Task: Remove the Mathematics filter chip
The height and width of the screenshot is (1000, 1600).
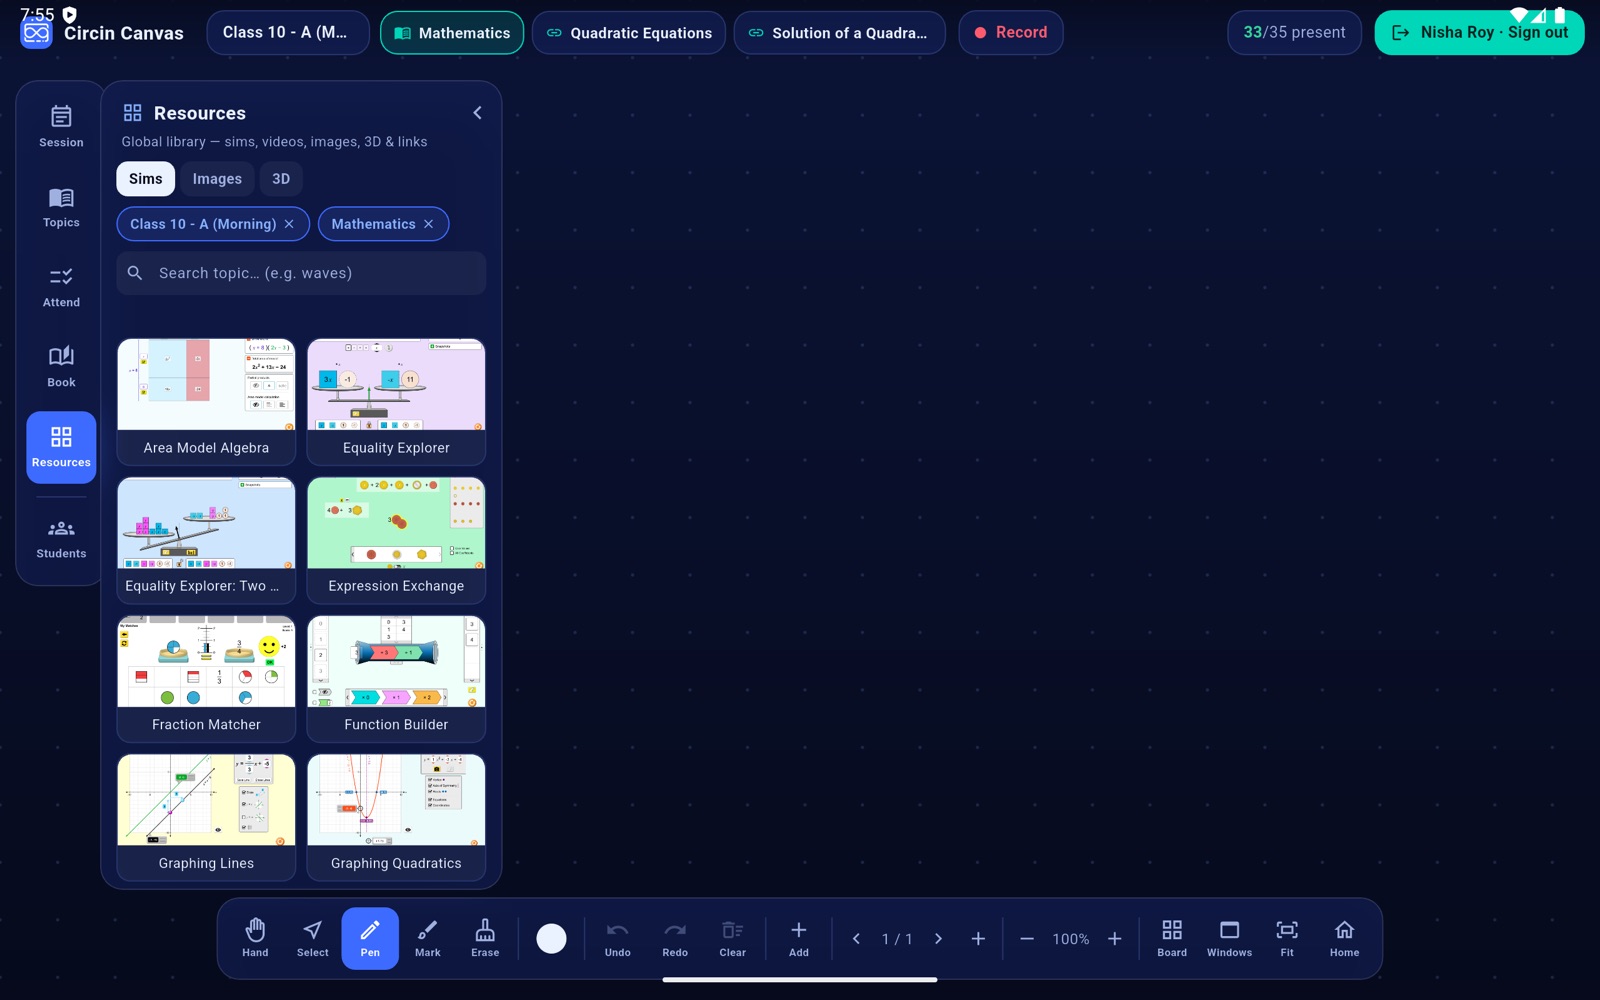Action: point(428,224)
